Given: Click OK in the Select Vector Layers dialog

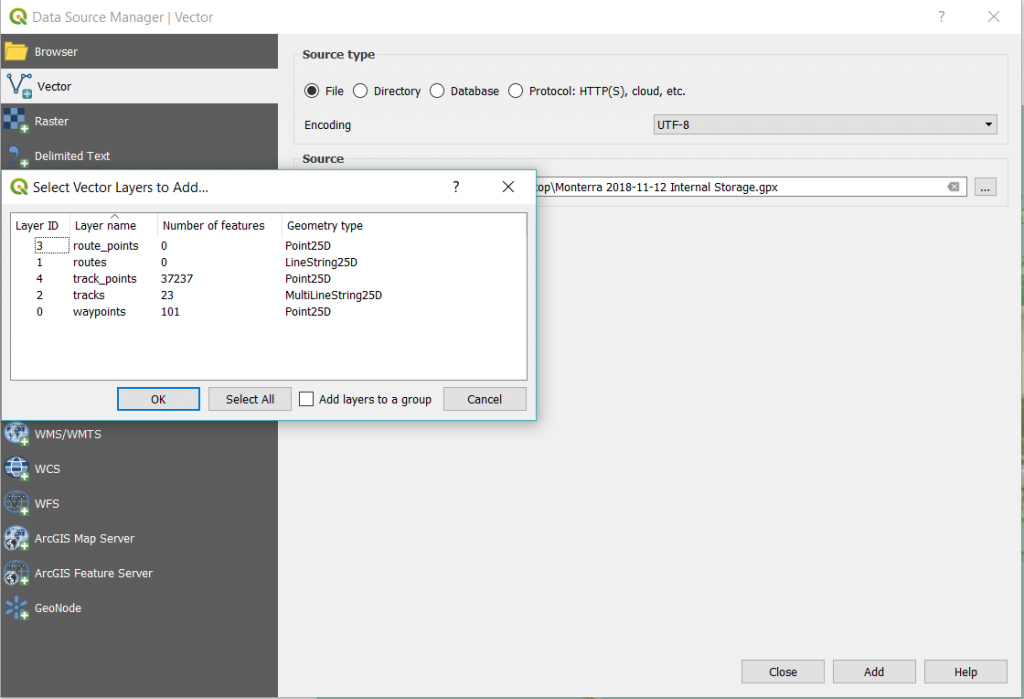Looking at the screenshot, I should [x=158, y=399].
